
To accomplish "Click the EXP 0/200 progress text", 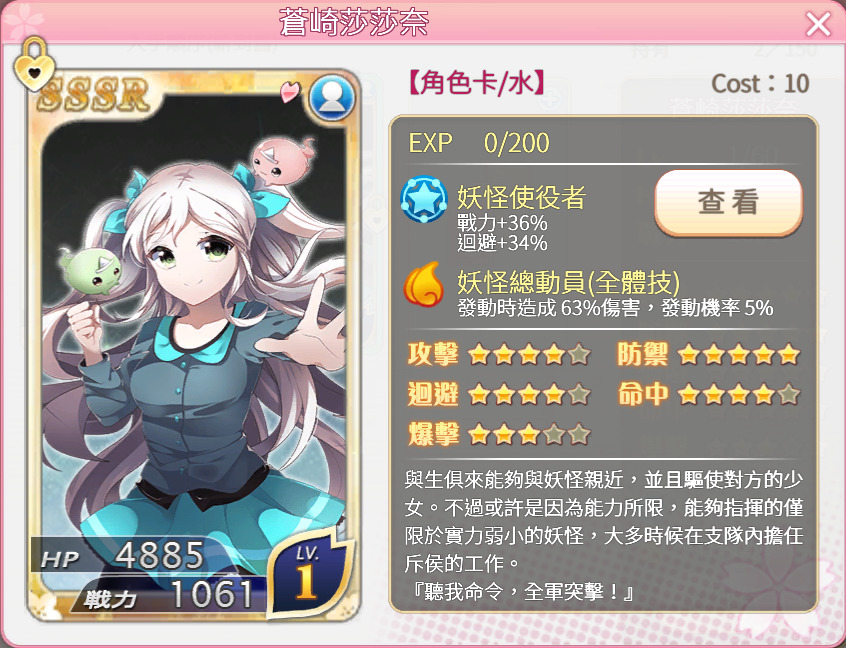I will 479,143.
